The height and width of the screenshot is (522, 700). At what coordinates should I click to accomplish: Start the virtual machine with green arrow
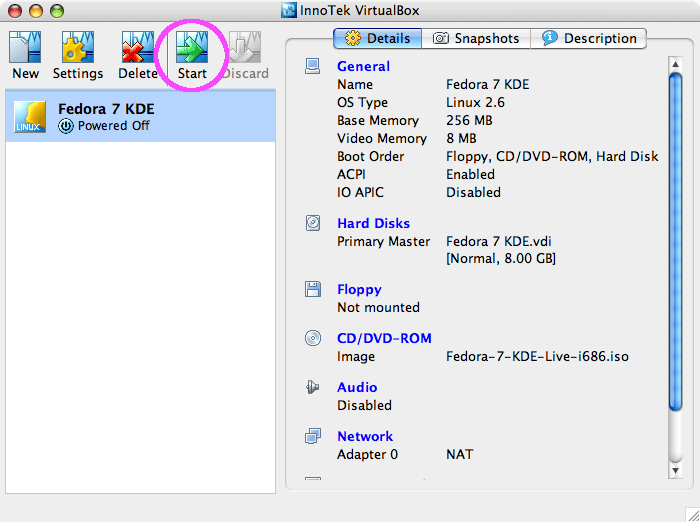tap(191, 48)
